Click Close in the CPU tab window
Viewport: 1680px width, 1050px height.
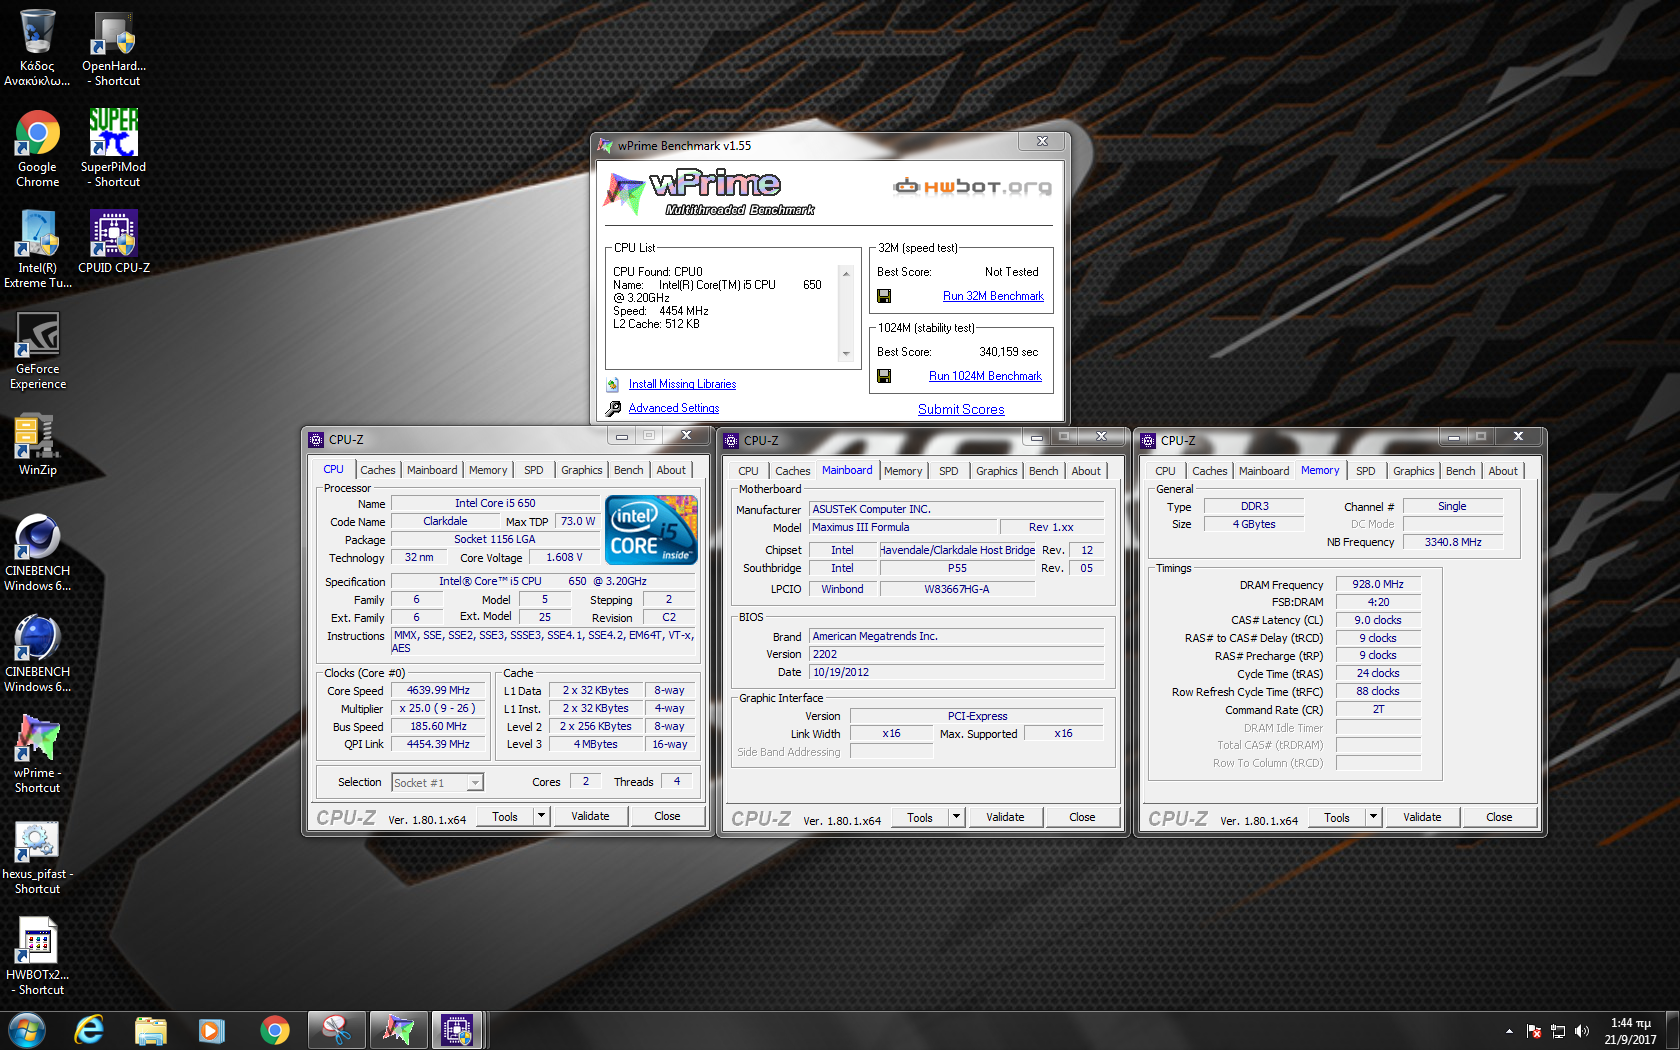667,816
